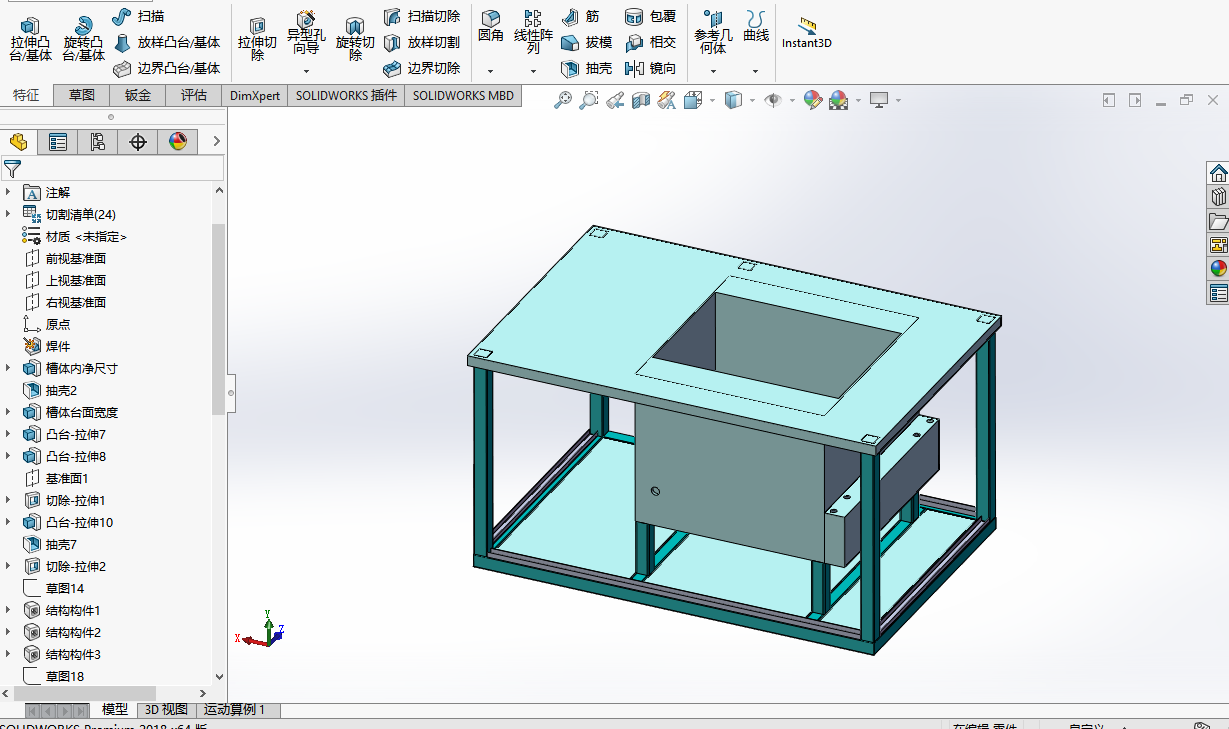This screenshot has width=1229, height=729.
Task: Click the Edit Appearance color ball icon
Action: (x=812, y=100)
